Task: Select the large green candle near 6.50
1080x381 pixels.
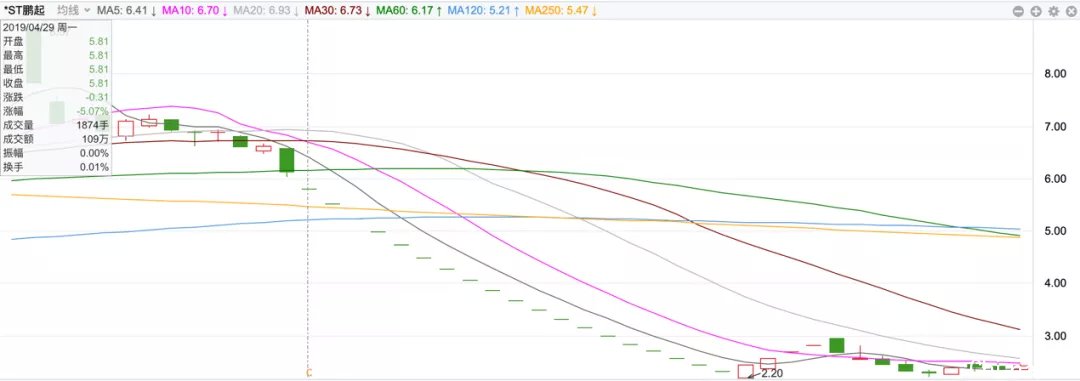Action: tap(287, 160)
